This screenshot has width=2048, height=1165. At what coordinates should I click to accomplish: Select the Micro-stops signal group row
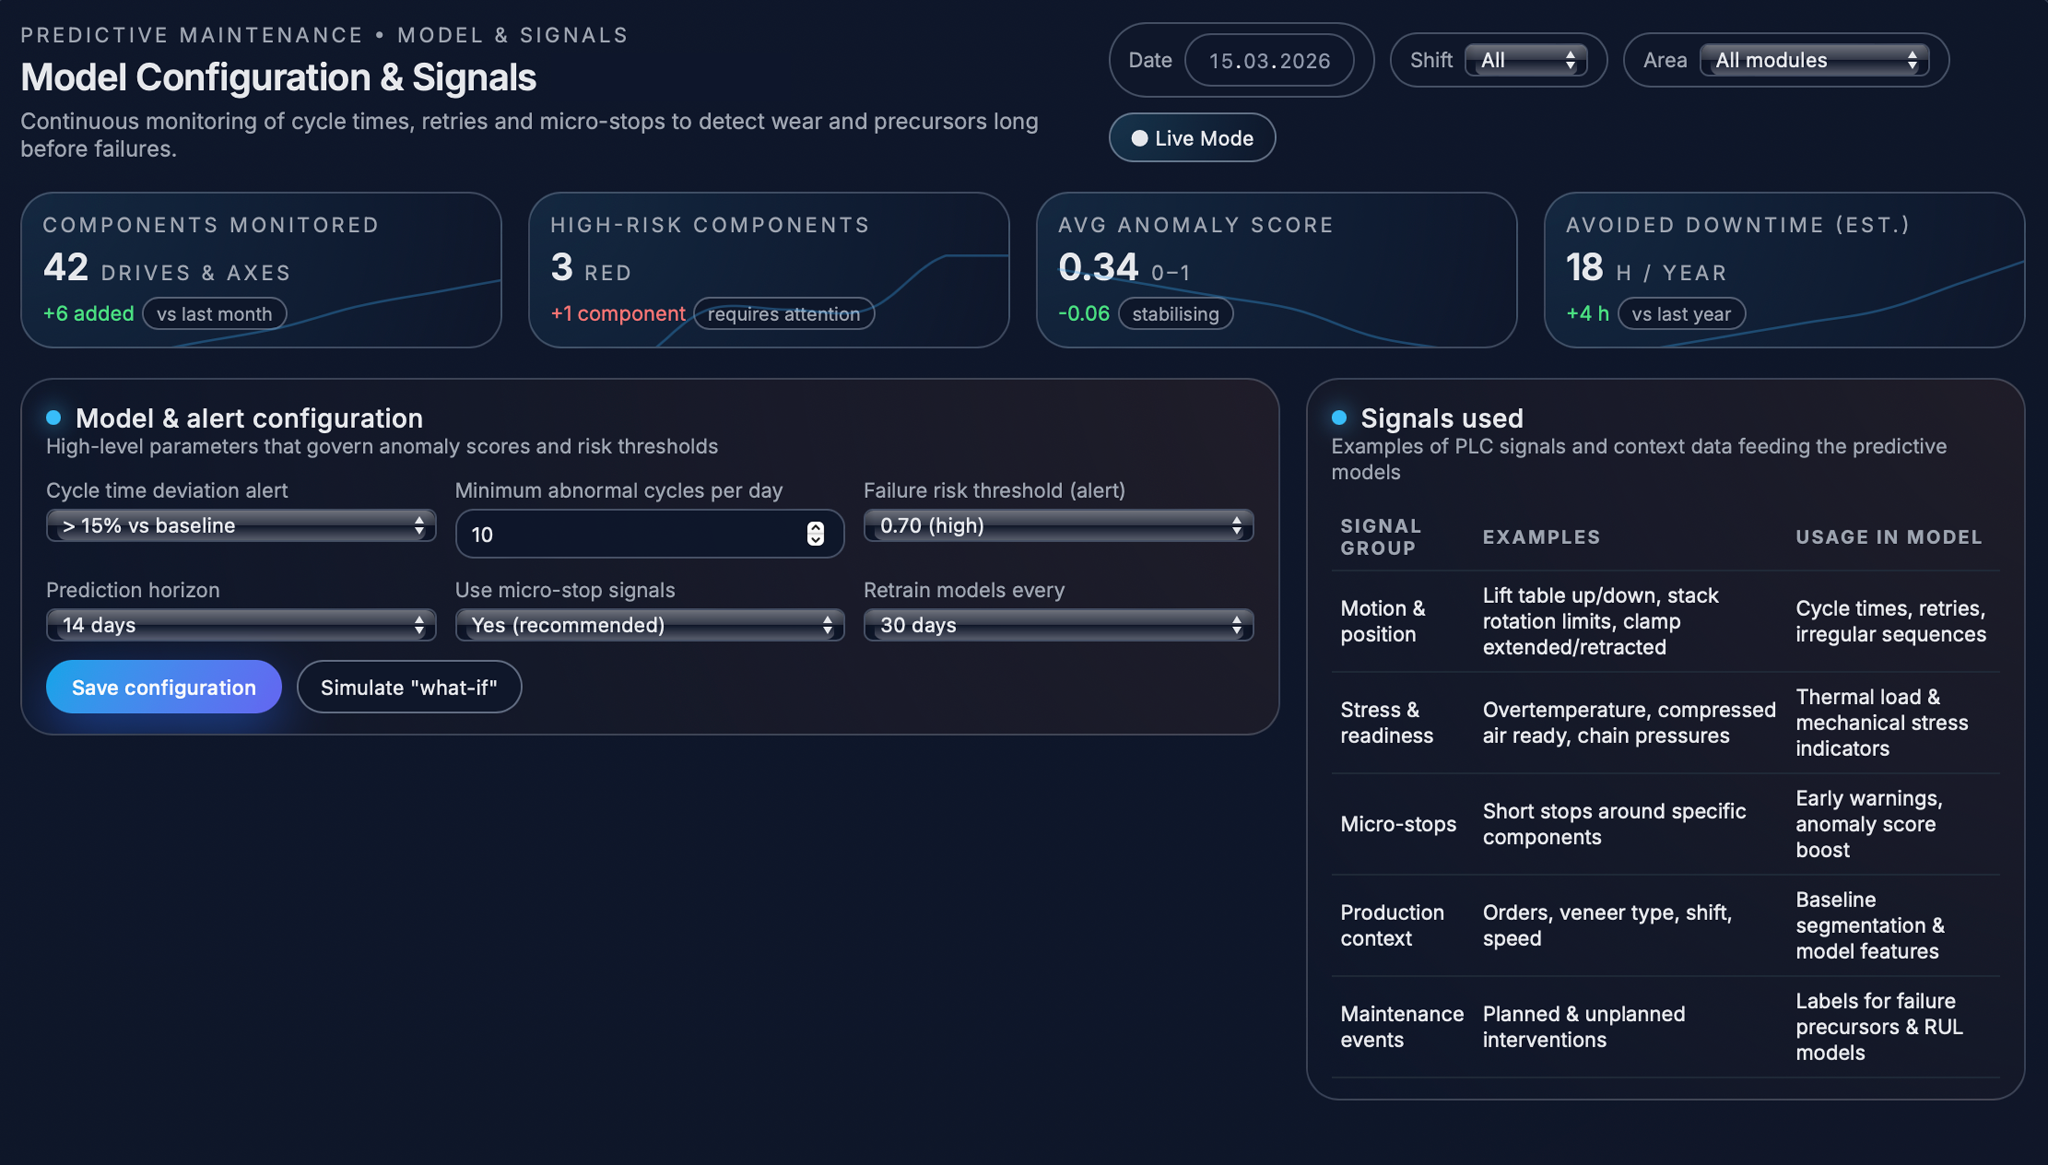(x=1398, y=824)
